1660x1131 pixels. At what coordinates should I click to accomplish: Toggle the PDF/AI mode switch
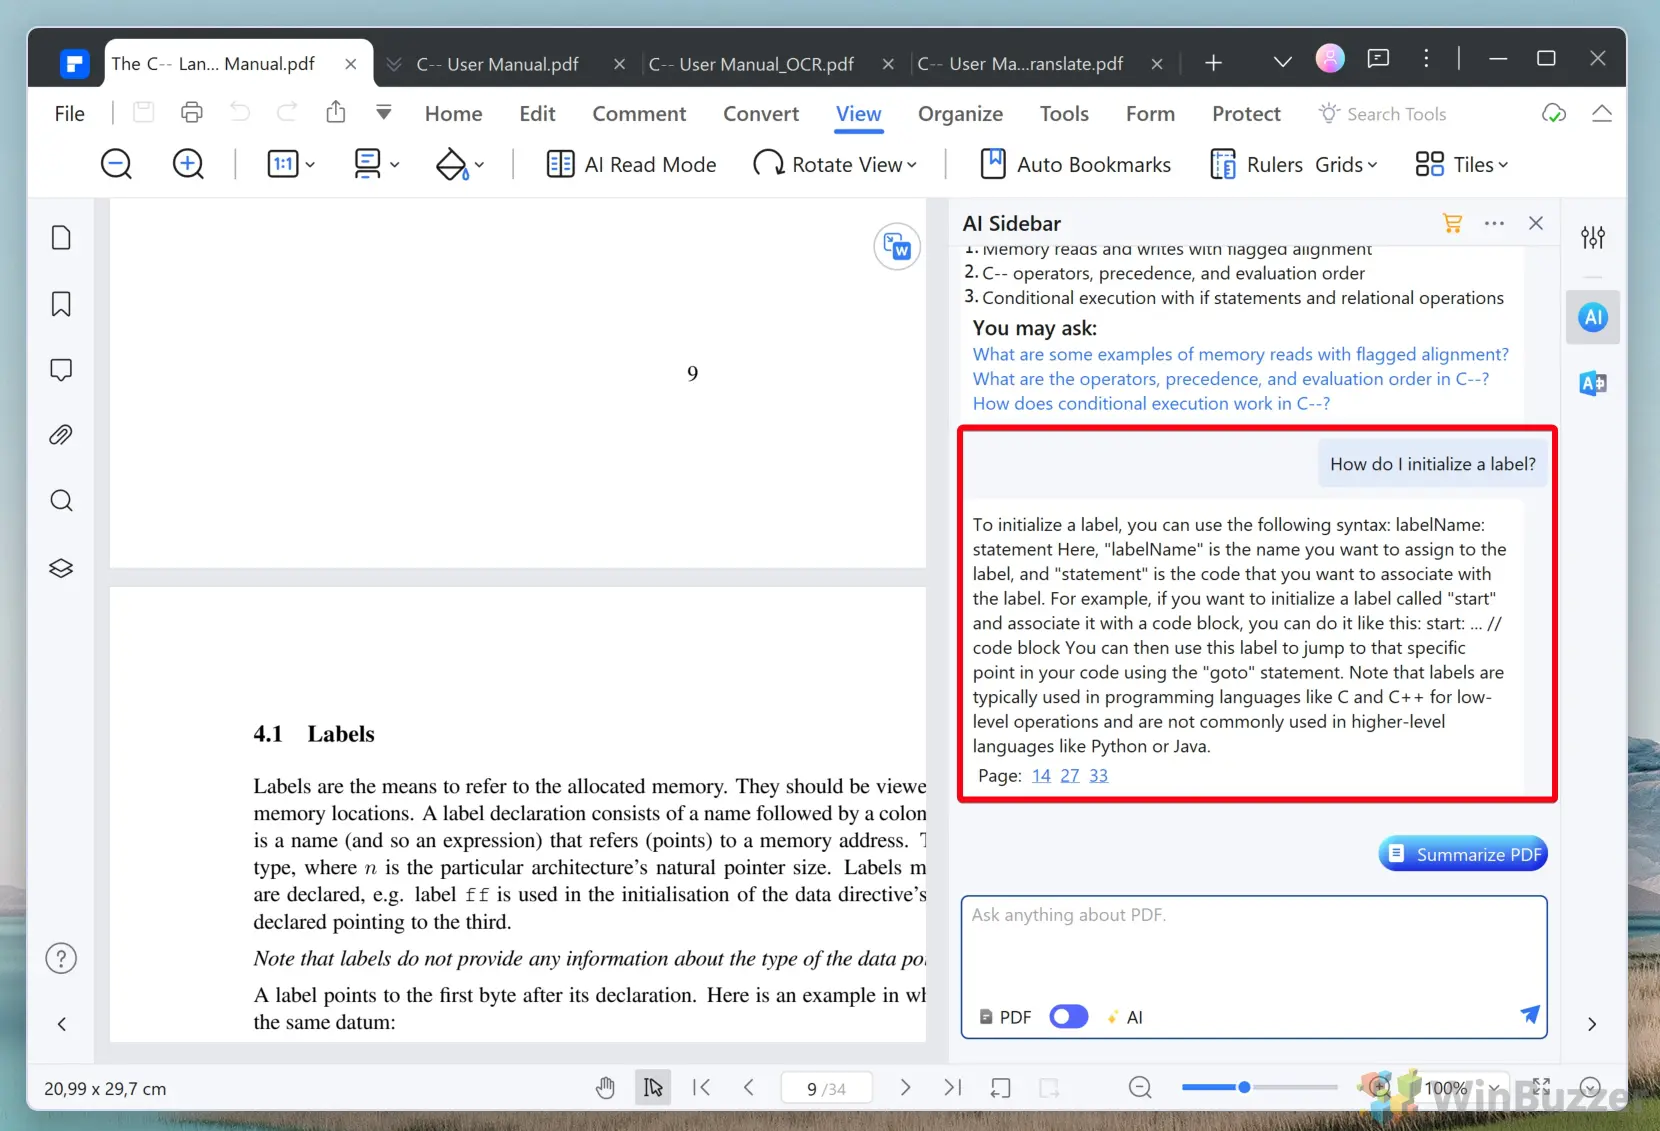(x=1068, y=1017)
